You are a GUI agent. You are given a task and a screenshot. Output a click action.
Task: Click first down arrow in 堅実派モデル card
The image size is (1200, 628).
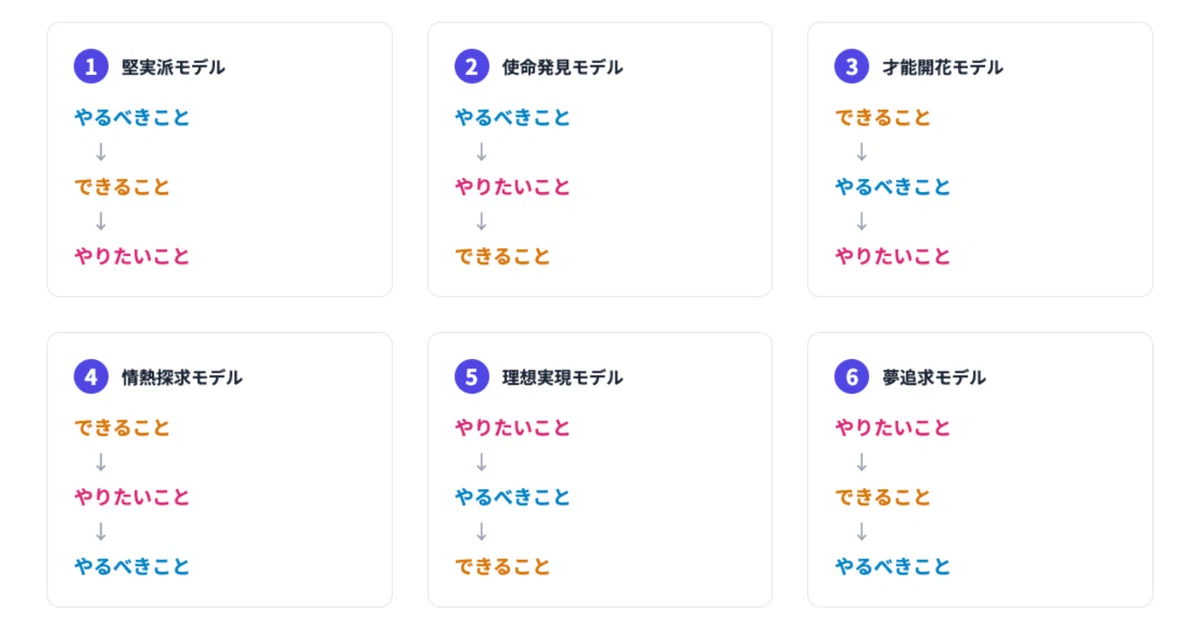point(101,152)
